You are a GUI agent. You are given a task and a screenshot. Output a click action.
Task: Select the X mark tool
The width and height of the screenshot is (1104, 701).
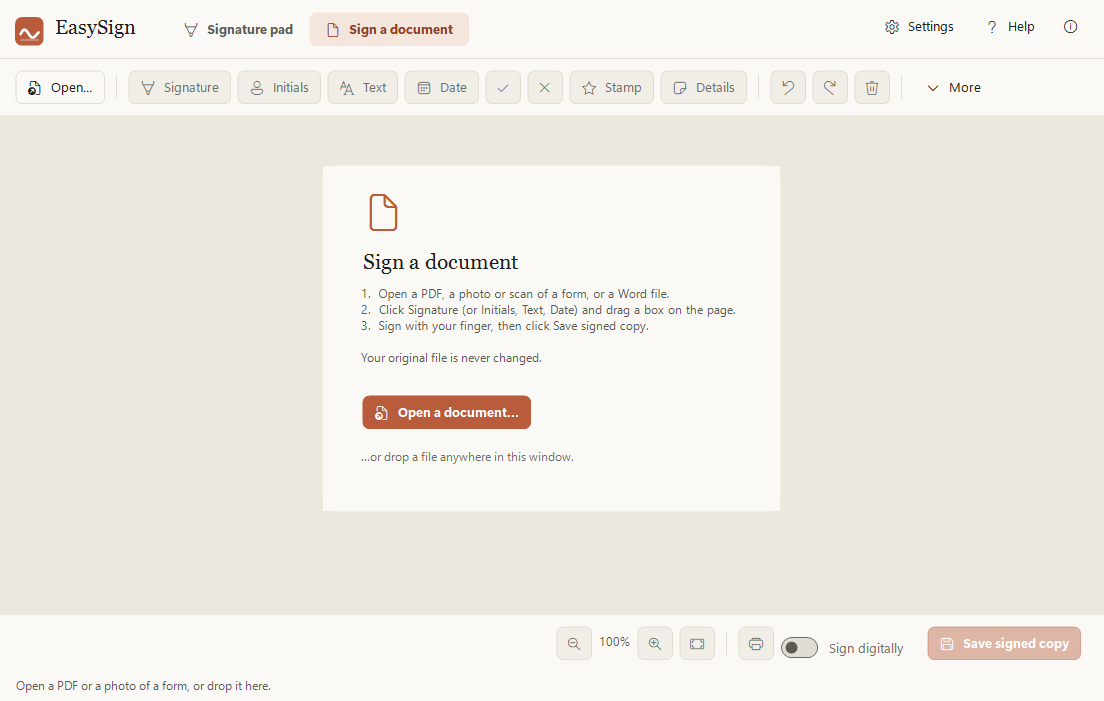click(x=545, y=87)
